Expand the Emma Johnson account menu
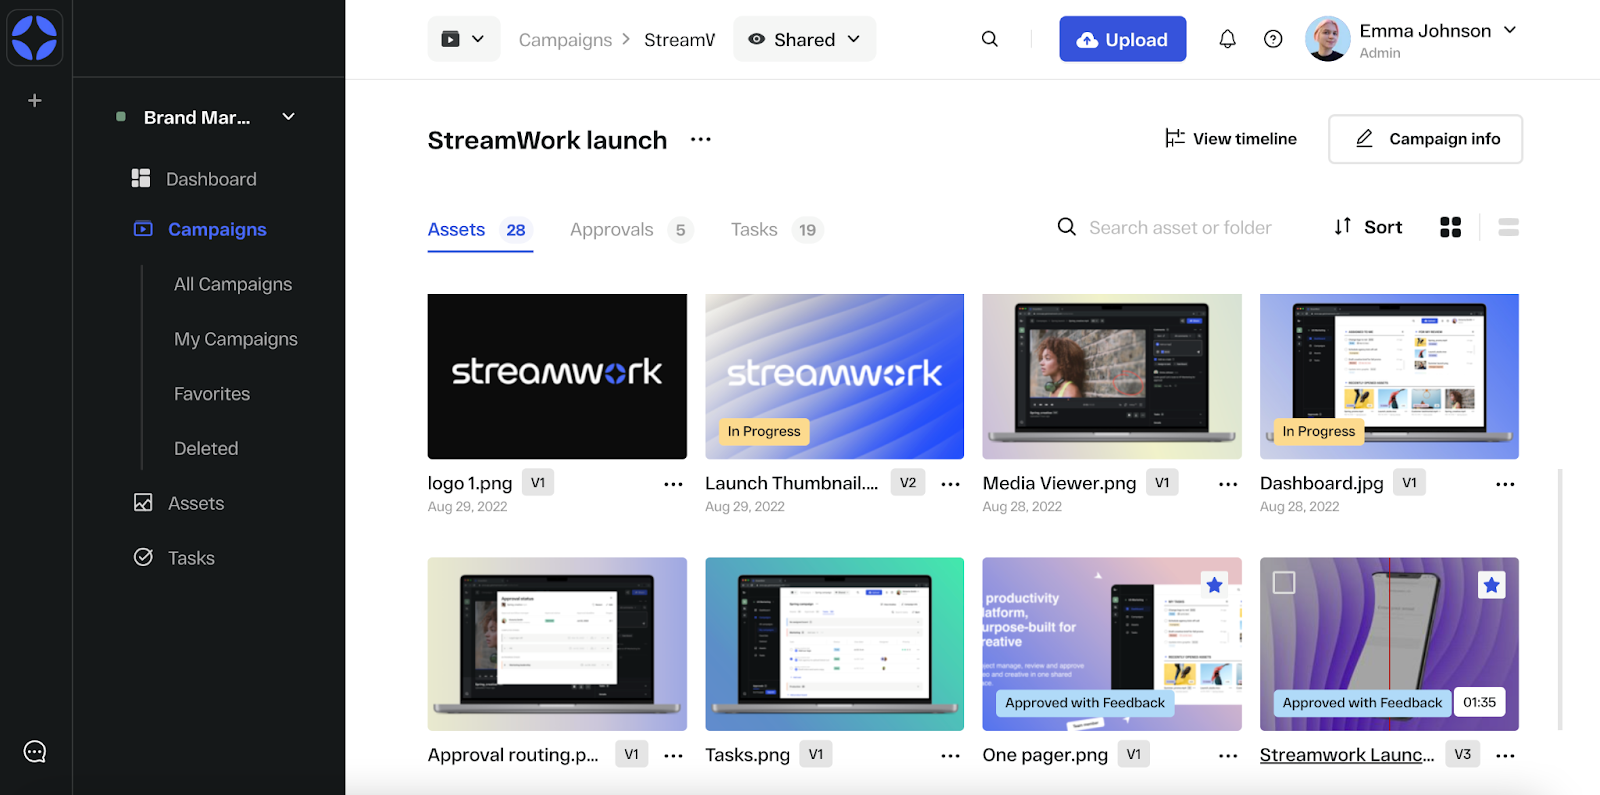This screenshot has width=1600, height=795. (x=1510, y=30)
